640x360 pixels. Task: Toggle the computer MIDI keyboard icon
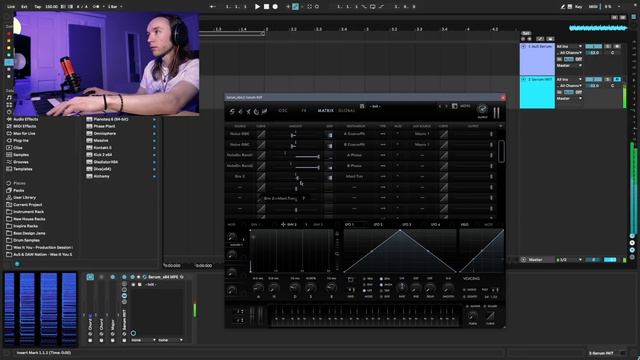(570, 7)
